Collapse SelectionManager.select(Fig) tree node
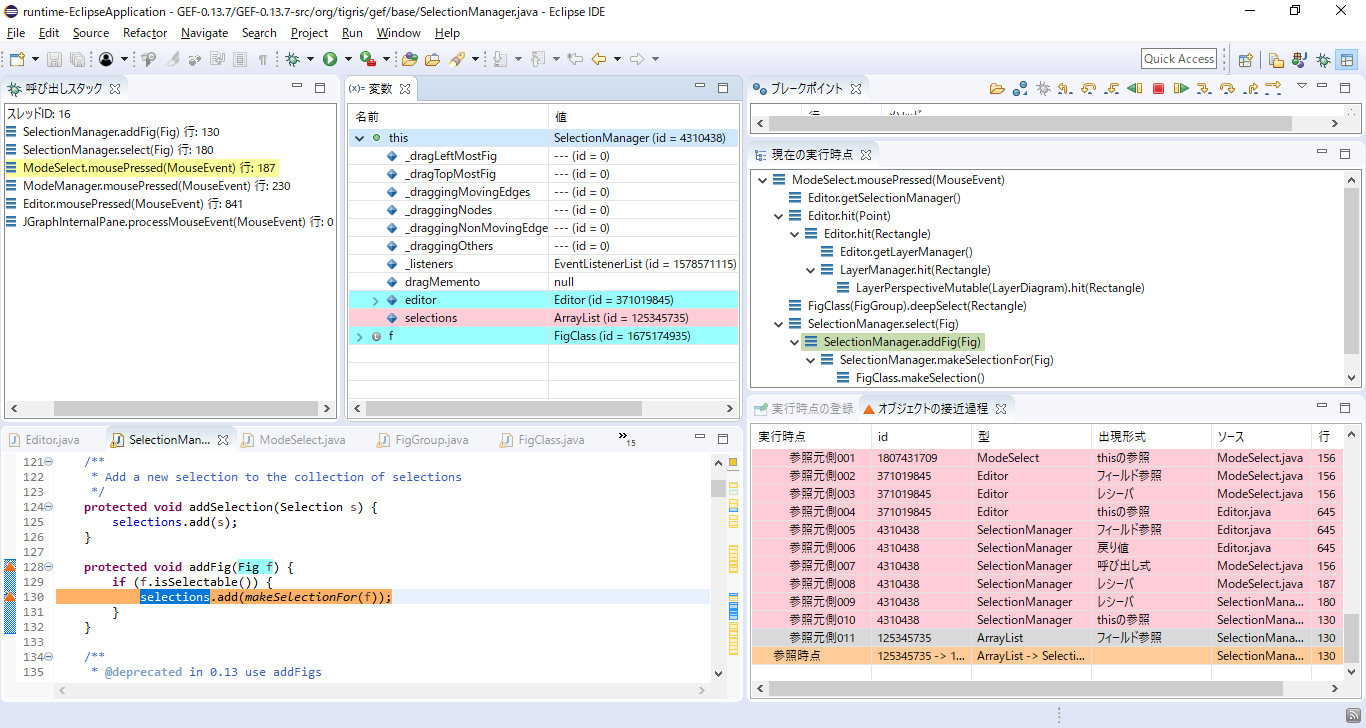 click(x=779, y=324)
